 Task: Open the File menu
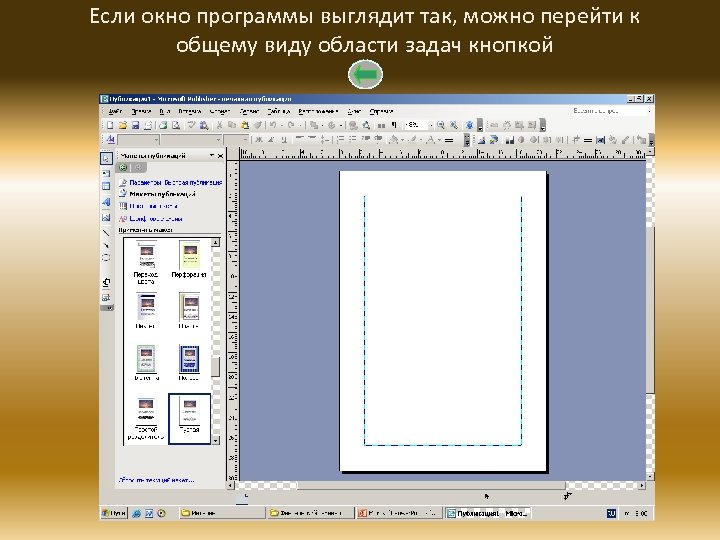coord(115,111)
